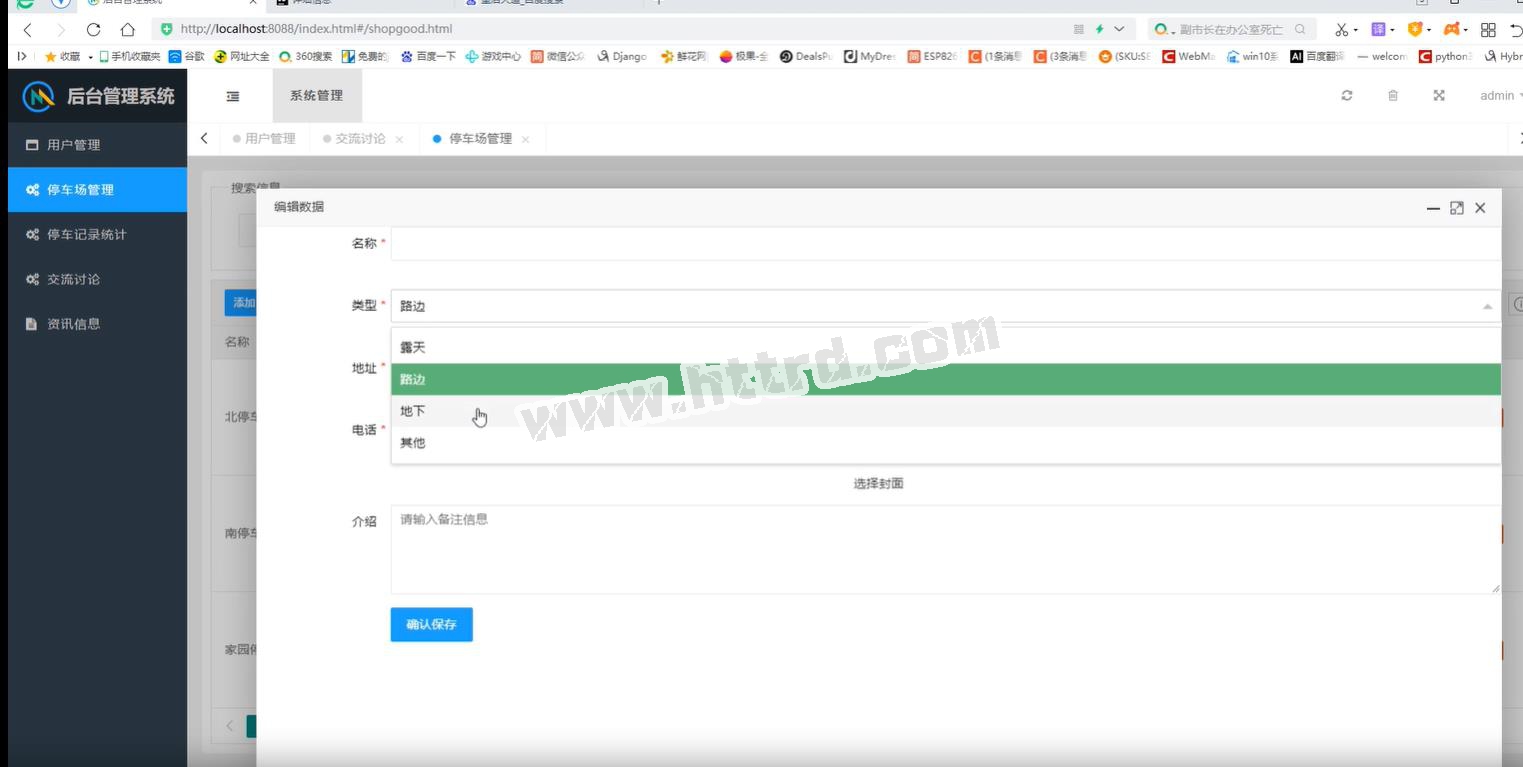Maximize the 编辑数据 dialog
1523x767 pixels.
coord(1457,208)
